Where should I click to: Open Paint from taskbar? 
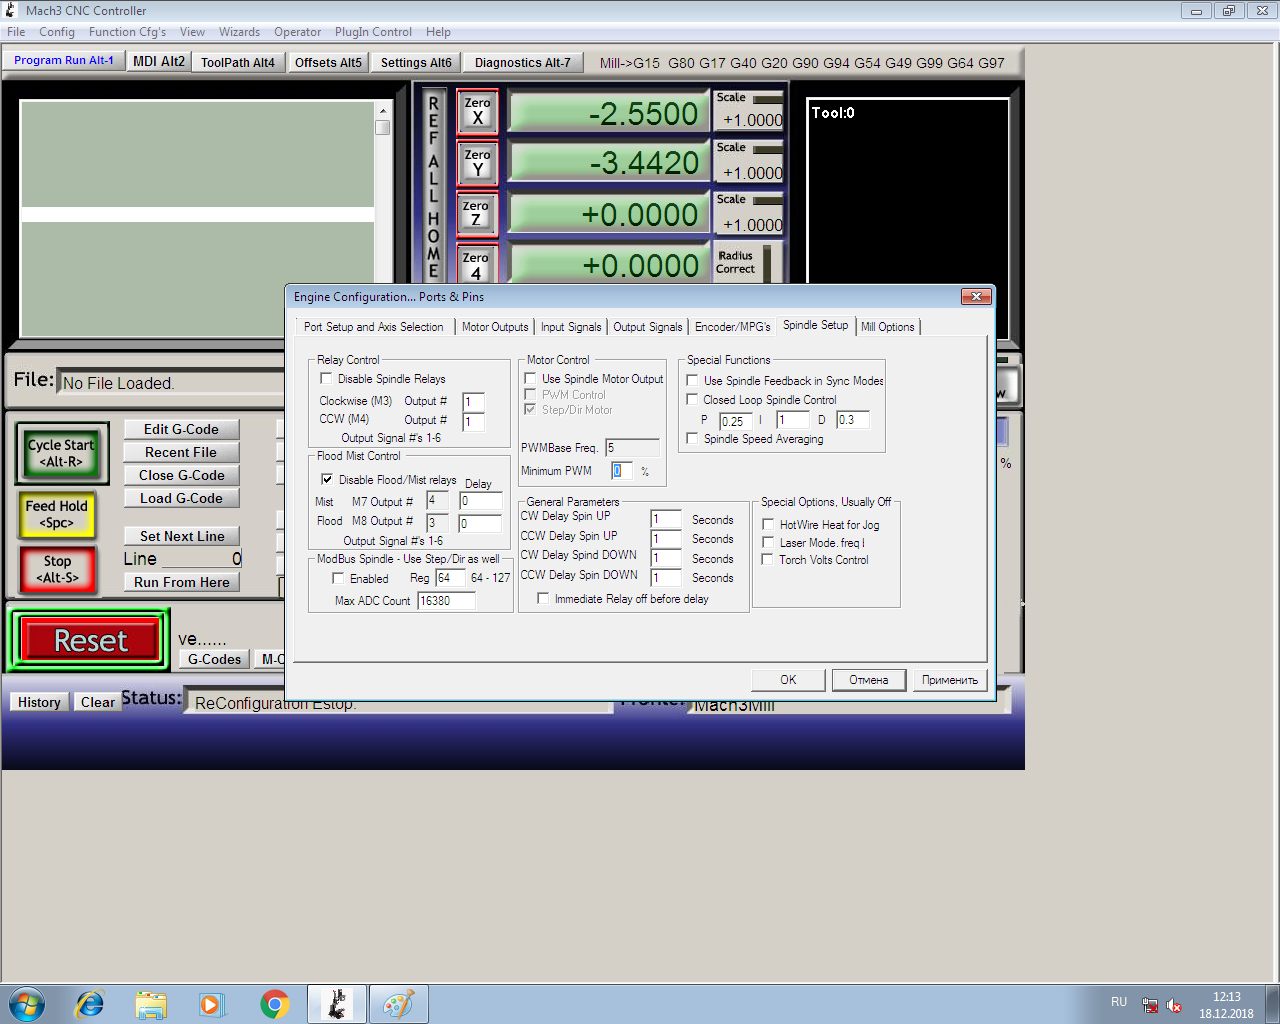click(399, 1003)
